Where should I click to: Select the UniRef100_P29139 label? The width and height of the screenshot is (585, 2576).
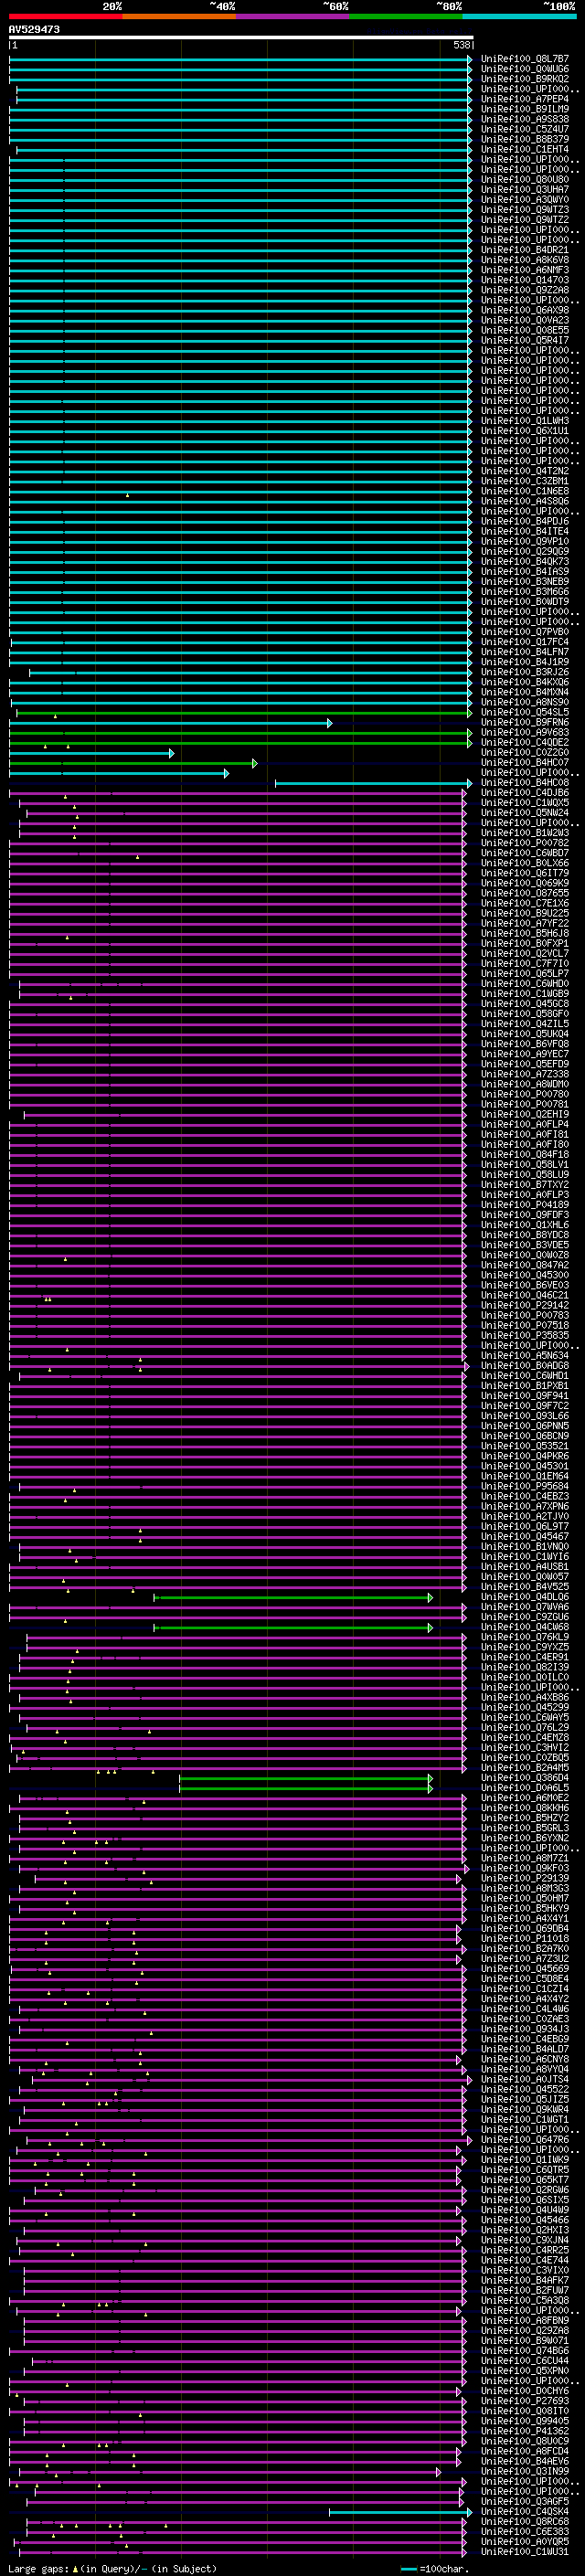point(525,1879)
